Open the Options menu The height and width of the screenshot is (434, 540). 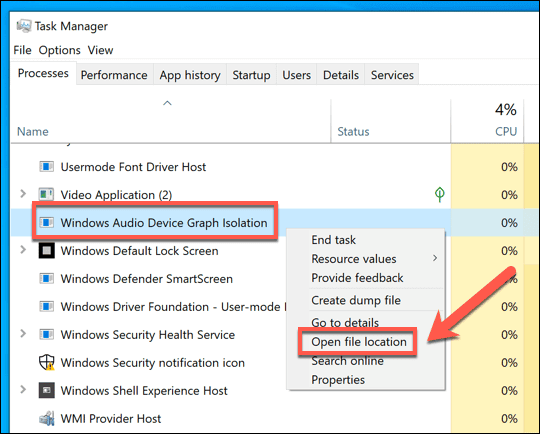click(x=59, y=50)
